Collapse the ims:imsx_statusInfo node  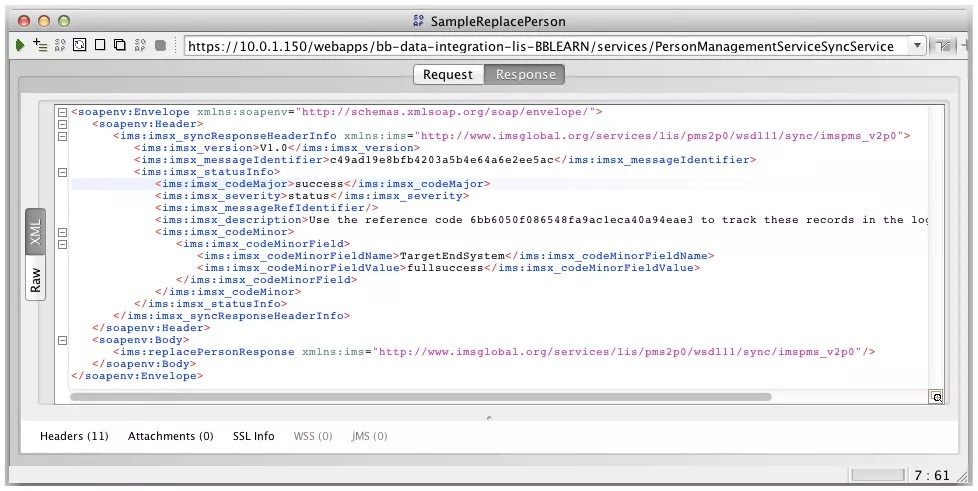click(x=62, y=172)
